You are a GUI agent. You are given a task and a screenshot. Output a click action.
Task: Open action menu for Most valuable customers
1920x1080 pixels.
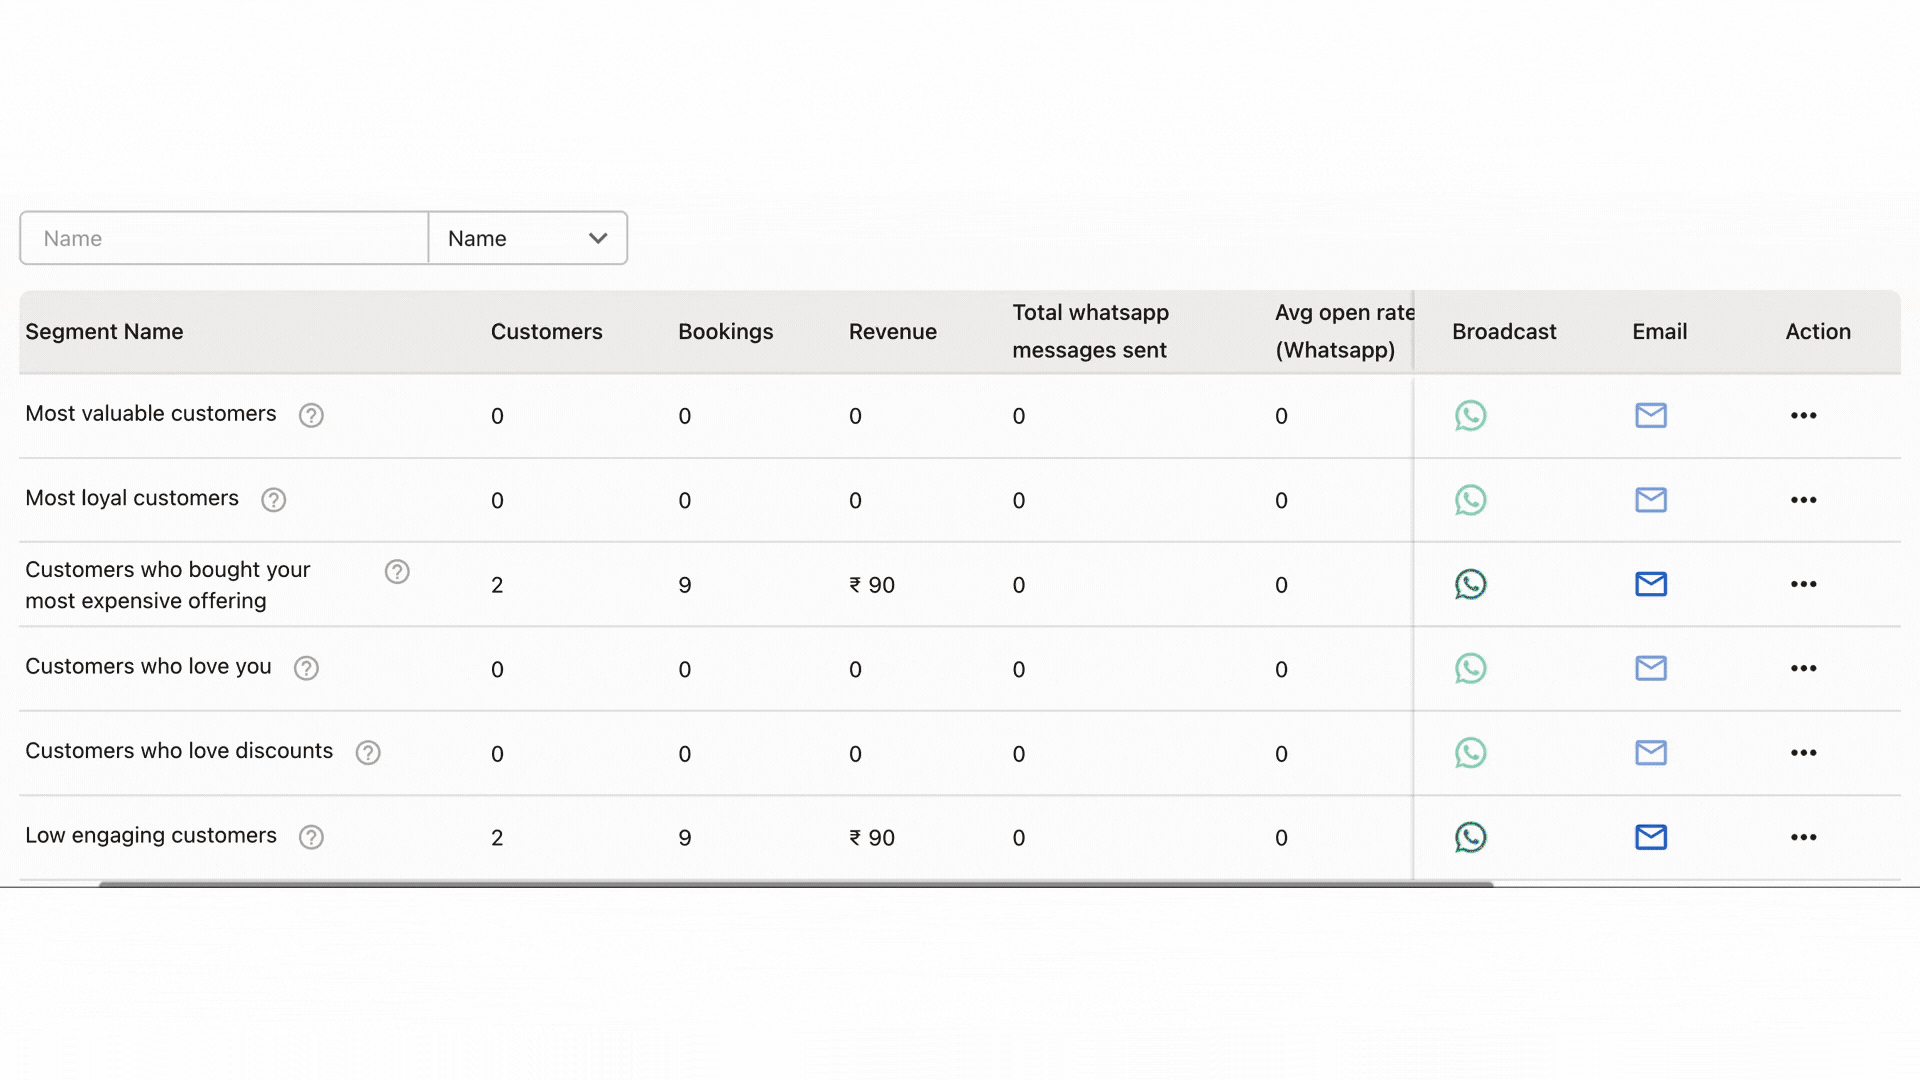point(1803,415)
